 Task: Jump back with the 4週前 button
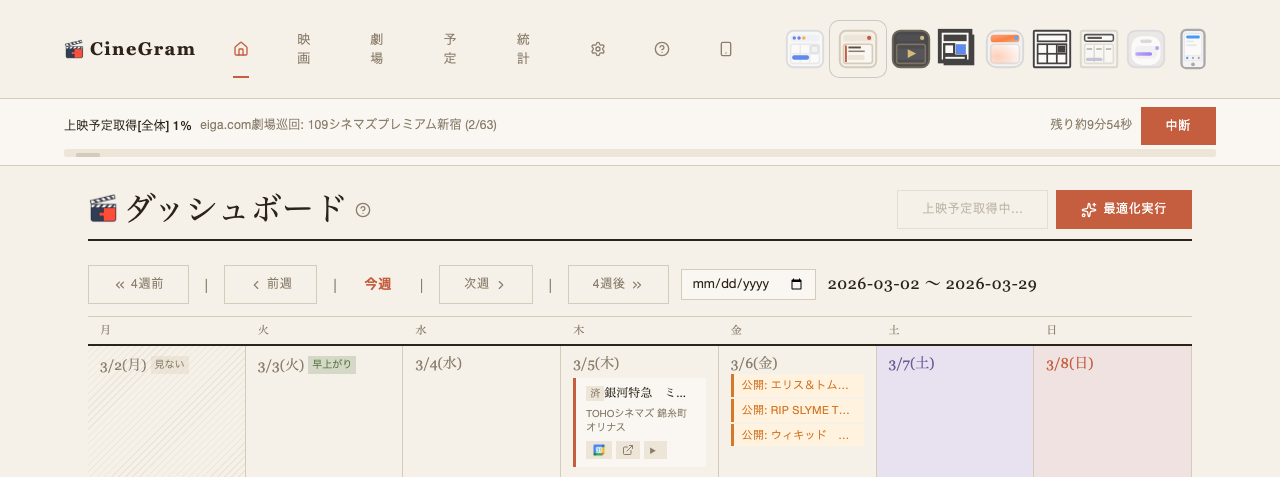(138, 284)
